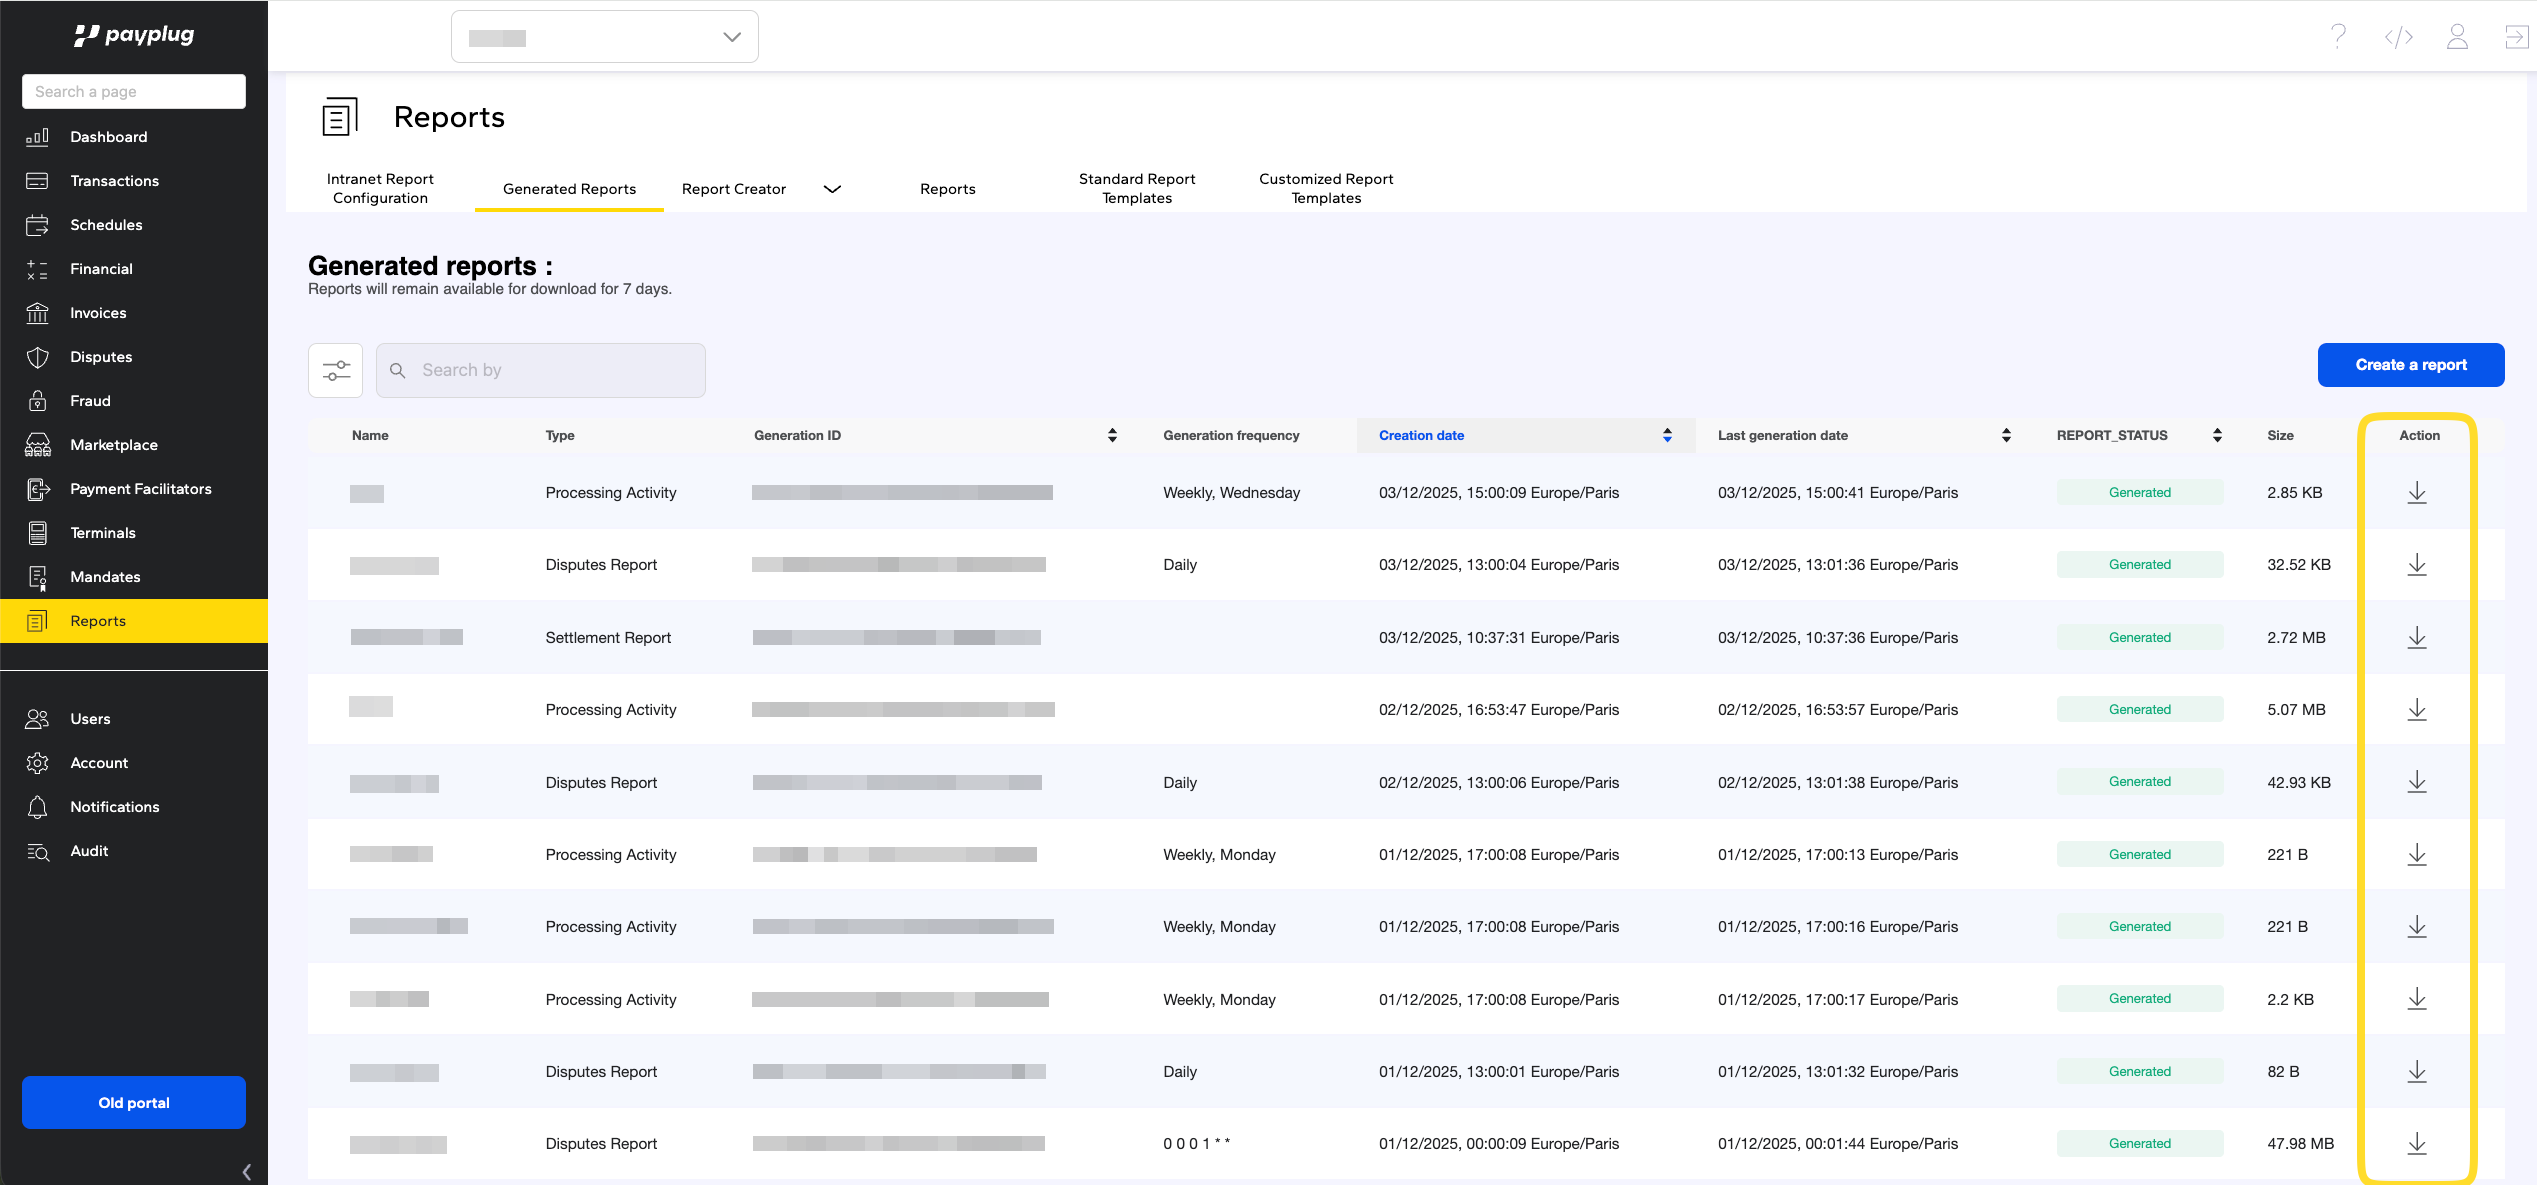2537x1185 pixels.
Task: Click the logout icon in header
Action: tap(2516, 37)
